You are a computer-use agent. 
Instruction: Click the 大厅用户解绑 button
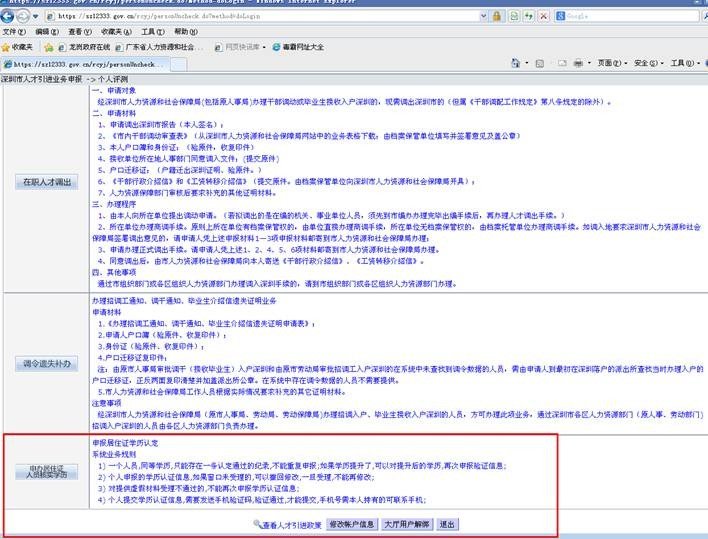point(407,524)
